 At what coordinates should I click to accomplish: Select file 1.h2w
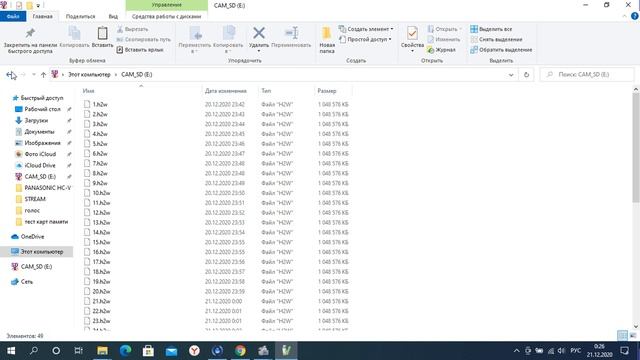[96, 104]
